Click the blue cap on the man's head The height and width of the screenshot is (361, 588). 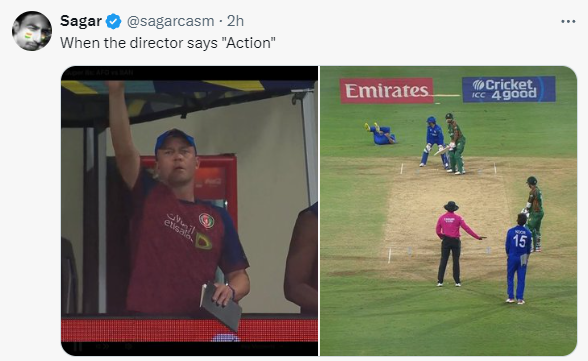175,140
